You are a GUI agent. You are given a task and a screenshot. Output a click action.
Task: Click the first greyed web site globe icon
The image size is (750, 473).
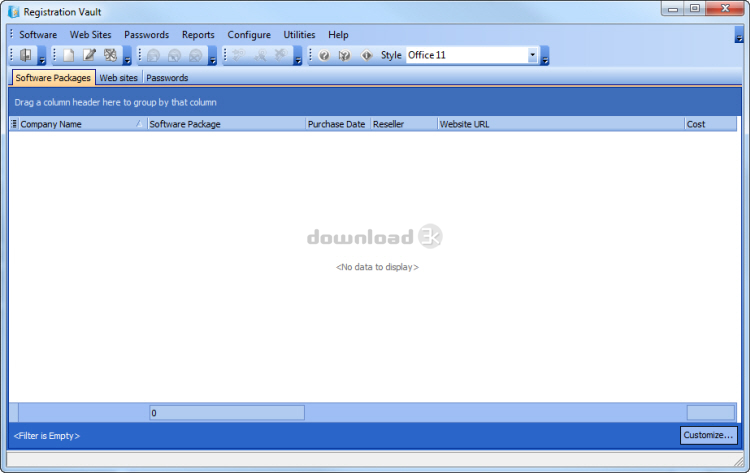coord(154,56)
